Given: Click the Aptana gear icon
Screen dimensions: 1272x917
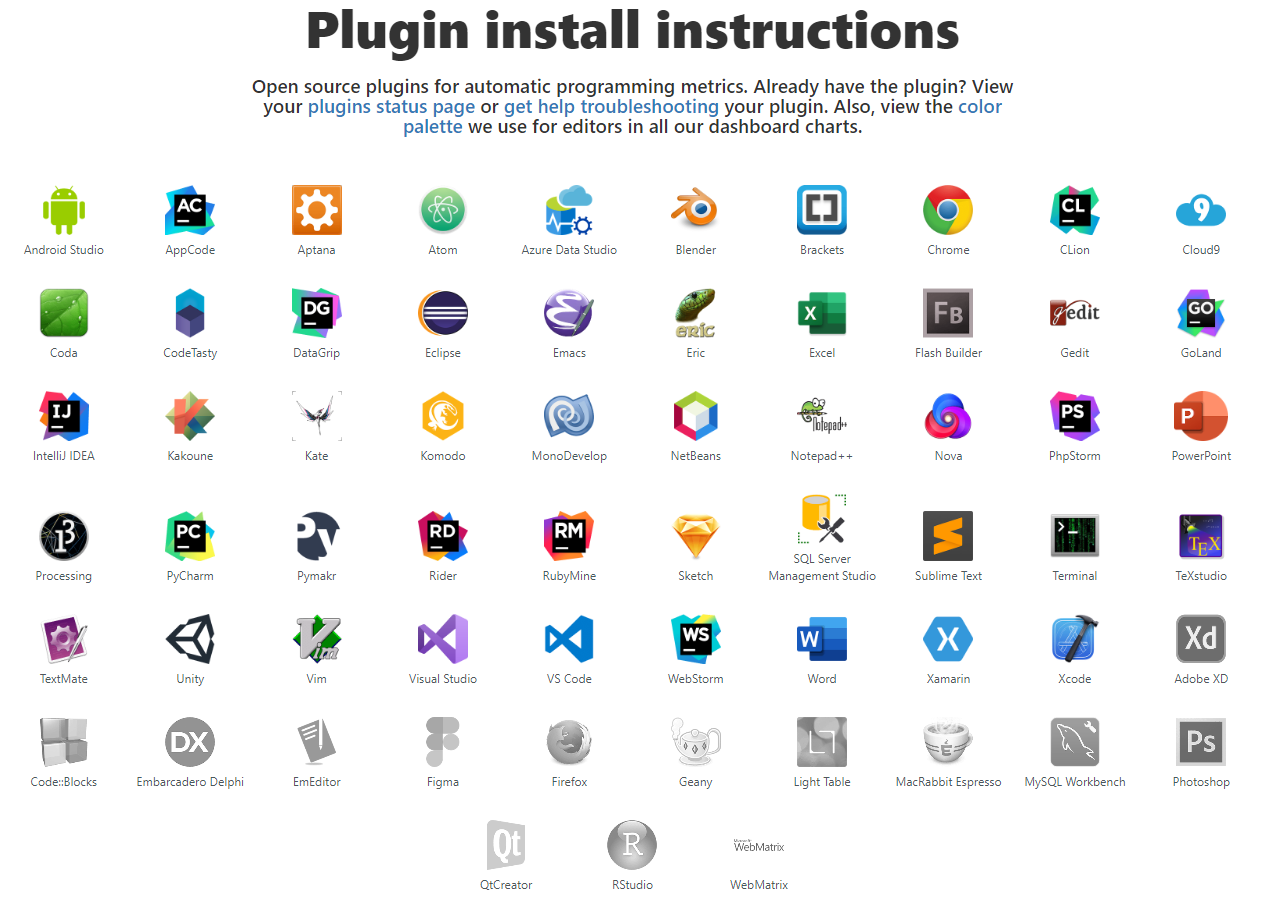Looking at the screenshot, I should click(317, 210).
